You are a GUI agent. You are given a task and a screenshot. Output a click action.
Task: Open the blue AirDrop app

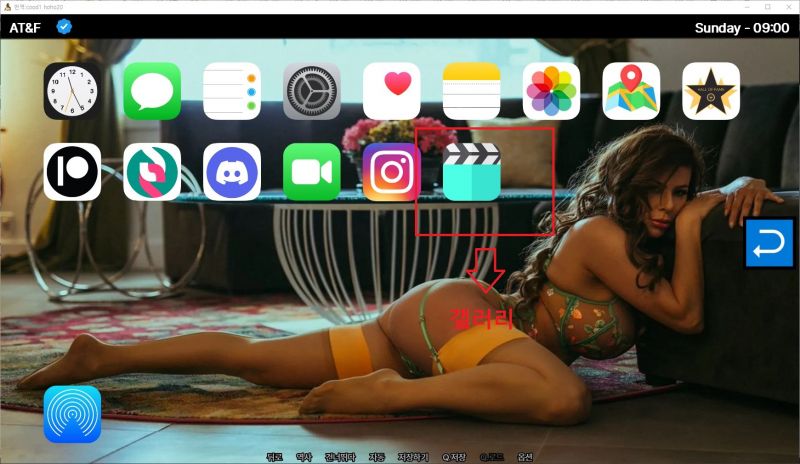72,414
